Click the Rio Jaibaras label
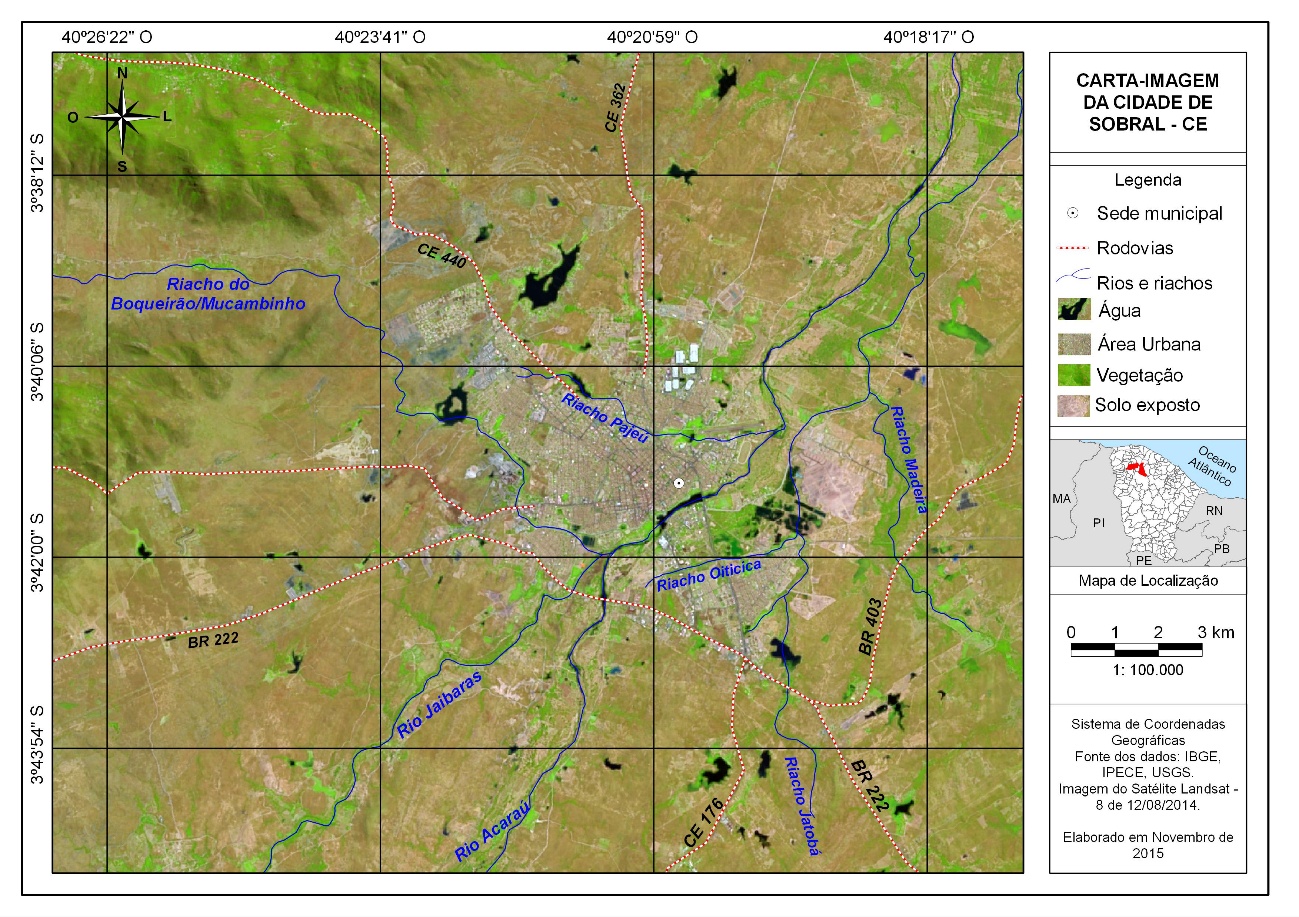Screen dimensions: 1299x917 pyautogui.click(x=440, y=706)
